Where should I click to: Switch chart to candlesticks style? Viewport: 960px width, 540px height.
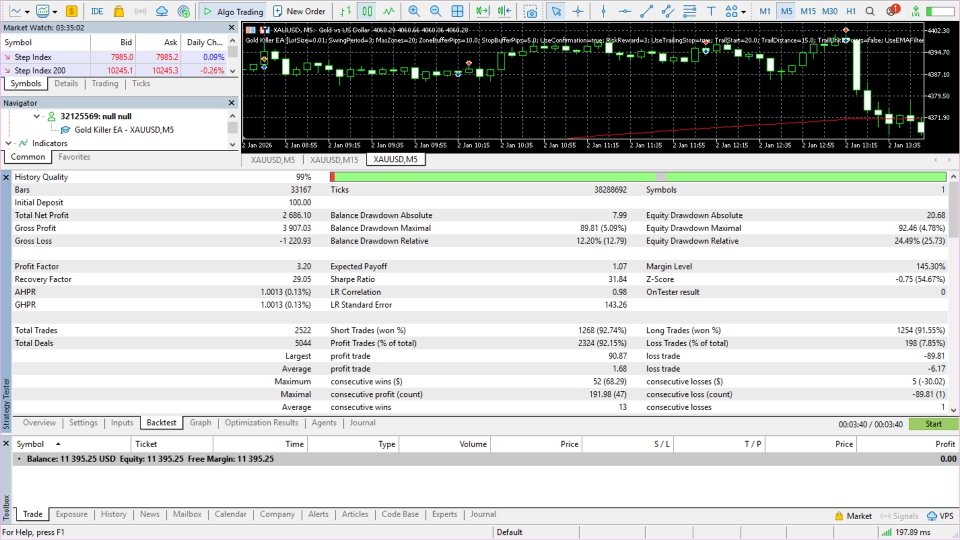point(367,11)
